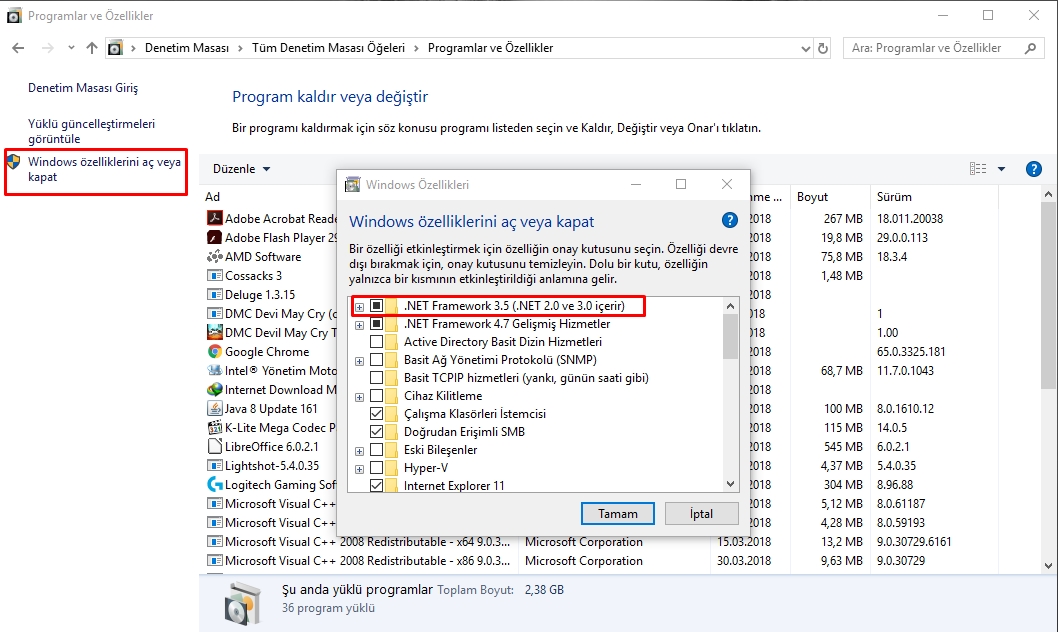Click the Java 8 Update 161 icon

pyautogui.click(x=215, y=408)
